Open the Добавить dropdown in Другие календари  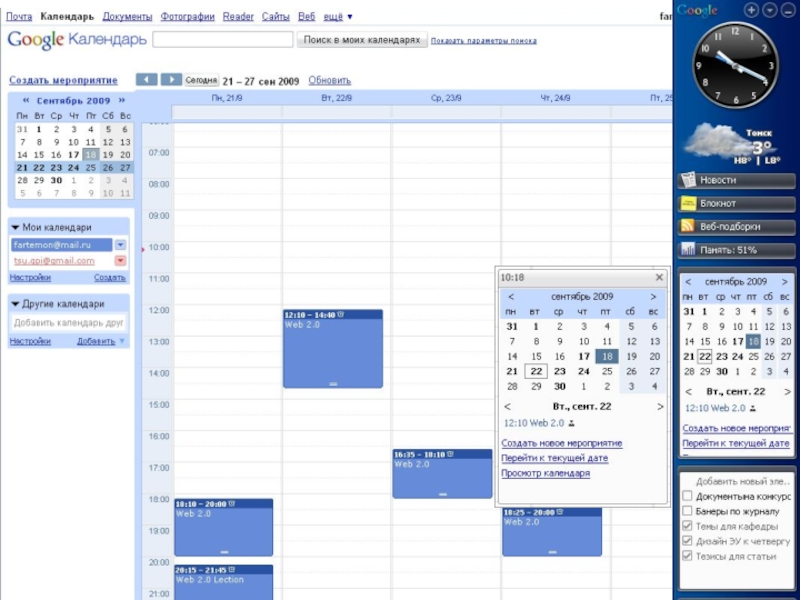101,341
